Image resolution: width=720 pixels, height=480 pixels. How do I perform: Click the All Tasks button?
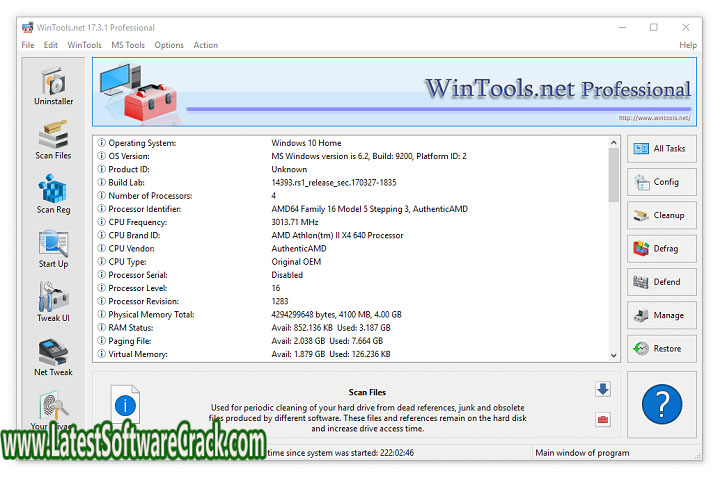tap(662, 149)
